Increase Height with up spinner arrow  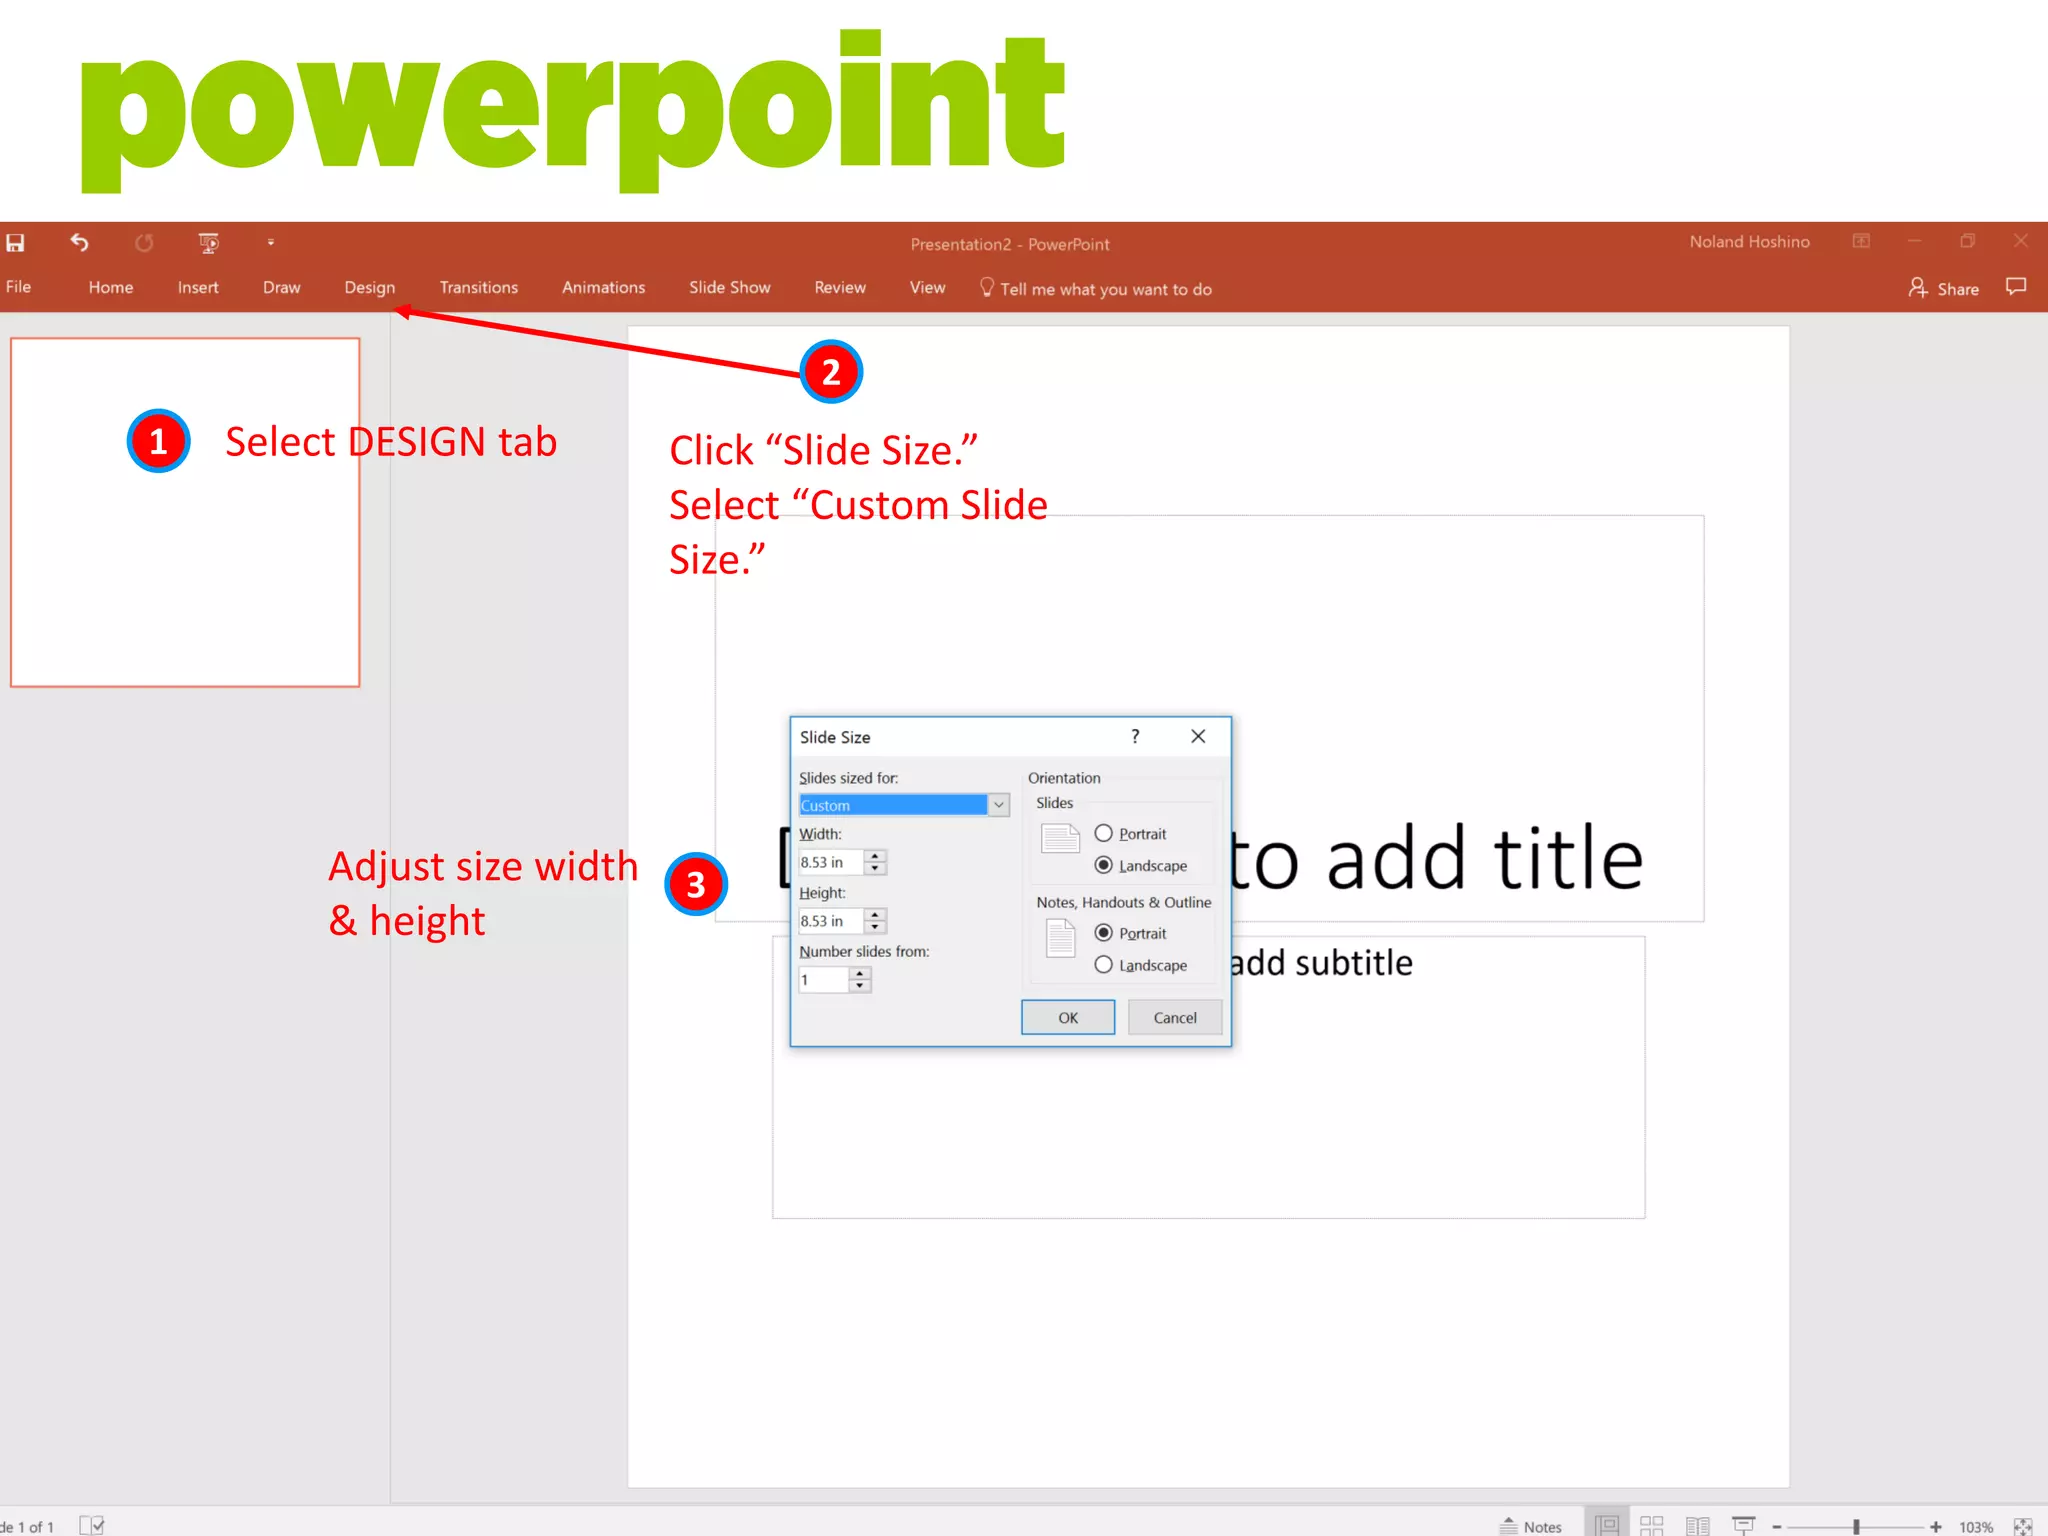tap(875, 915)
